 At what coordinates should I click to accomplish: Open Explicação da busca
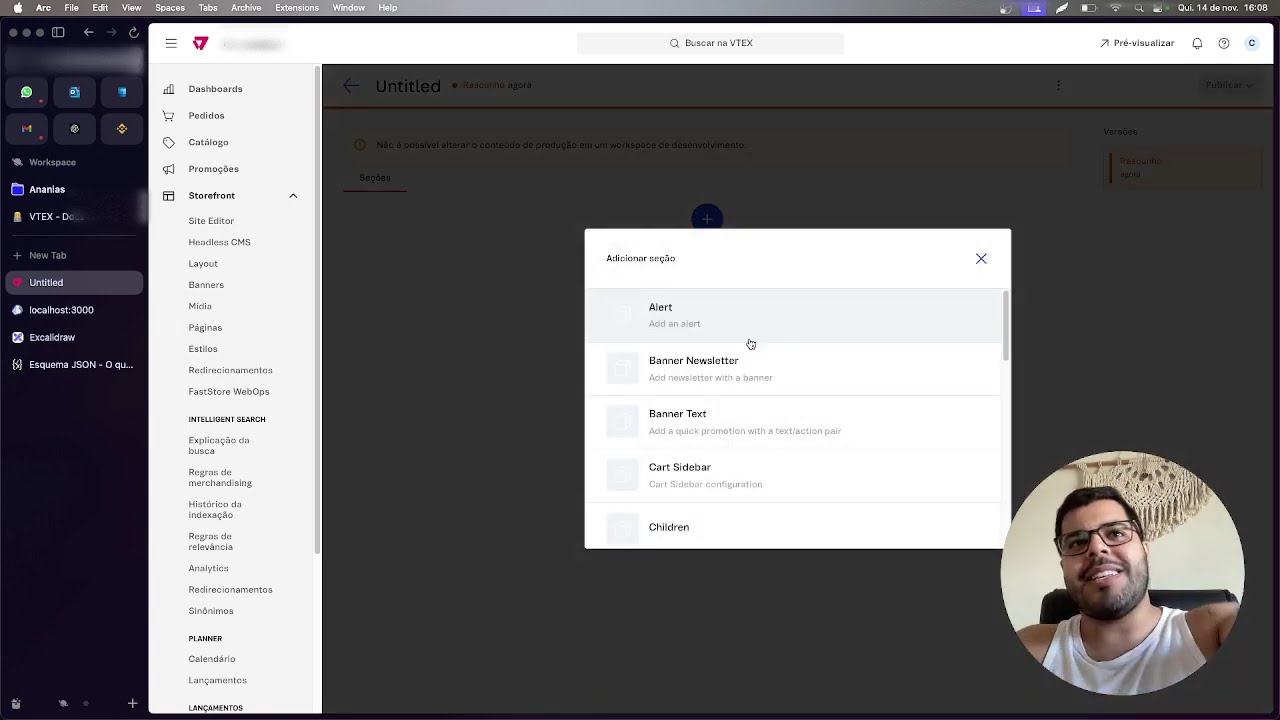(x=219, y=445)
